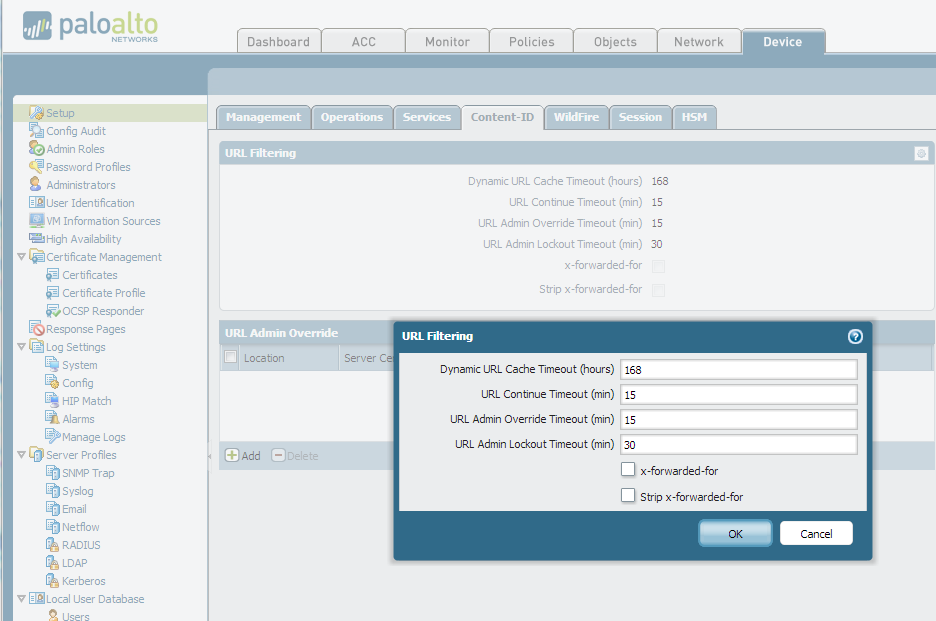
Task: Click the Syslog icon
Action: [53, 490]
